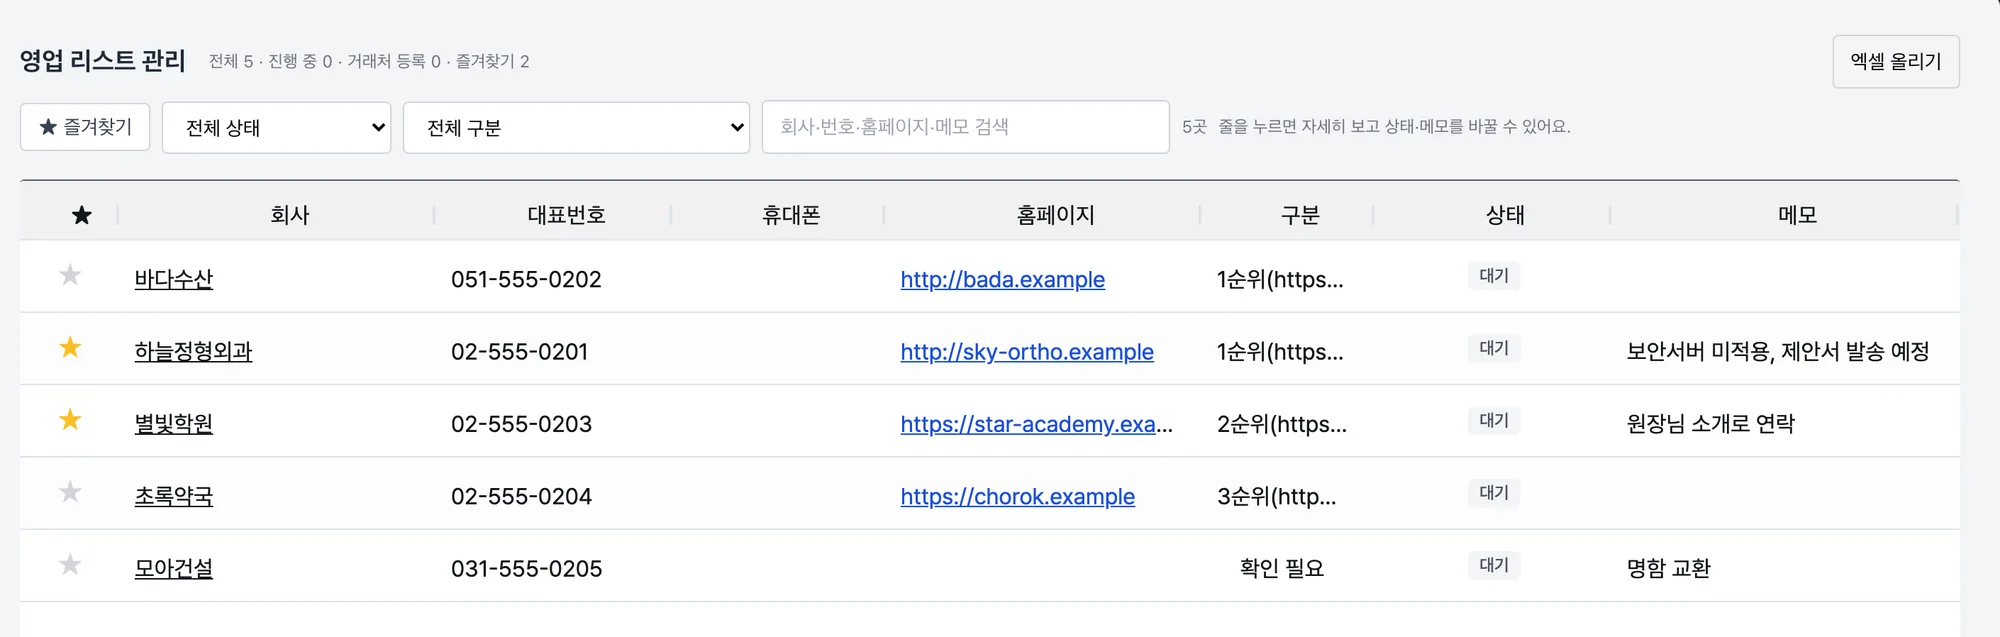Click 1순위 category cell for 하늘정형외과
Viewport: 2000px width, 637px height.
(1280, 351)
